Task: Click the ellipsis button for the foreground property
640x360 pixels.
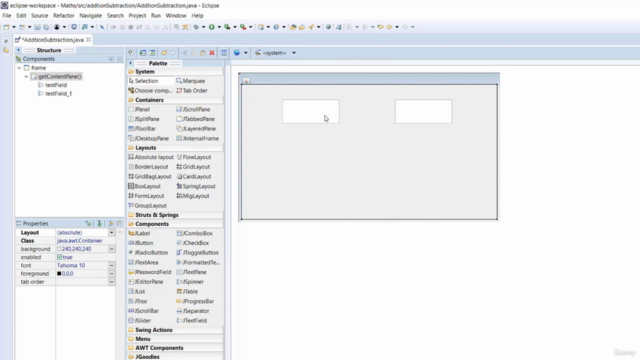Action: (111, 273)
